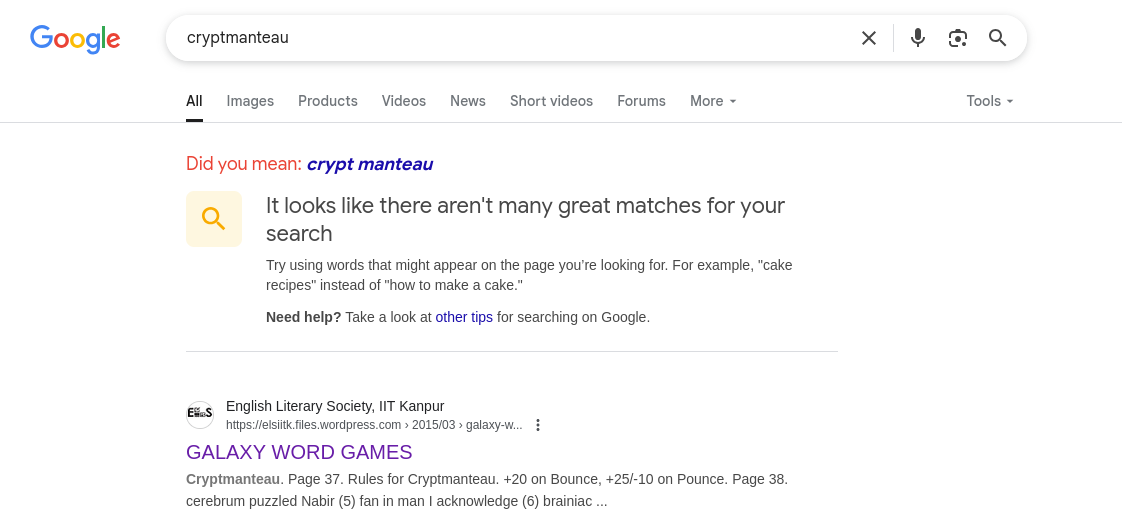Open the Forums tab

tap(642, 101)
